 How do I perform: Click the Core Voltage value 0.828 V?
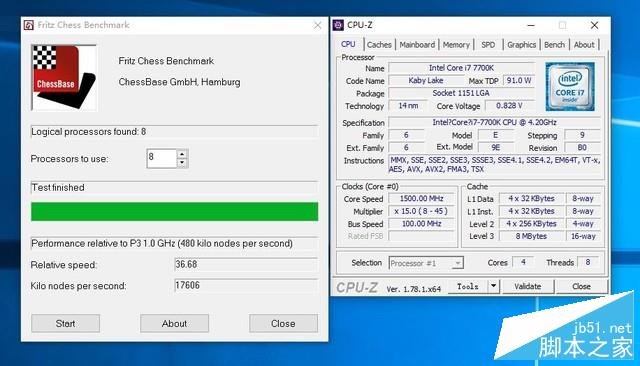pos(509,106)
